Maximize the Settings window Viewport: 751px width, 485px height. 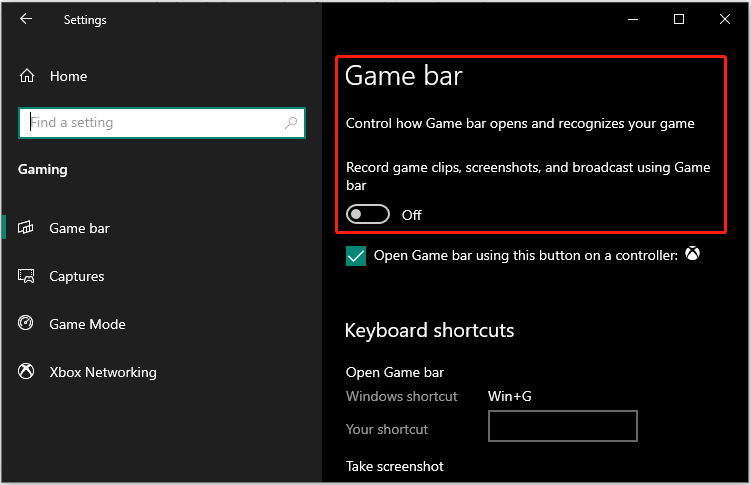click(679, 19)
